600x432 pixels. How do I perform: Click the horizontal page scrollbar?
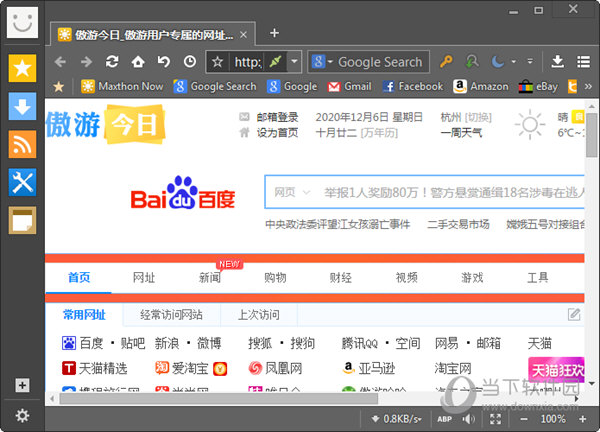pos(218,399)
